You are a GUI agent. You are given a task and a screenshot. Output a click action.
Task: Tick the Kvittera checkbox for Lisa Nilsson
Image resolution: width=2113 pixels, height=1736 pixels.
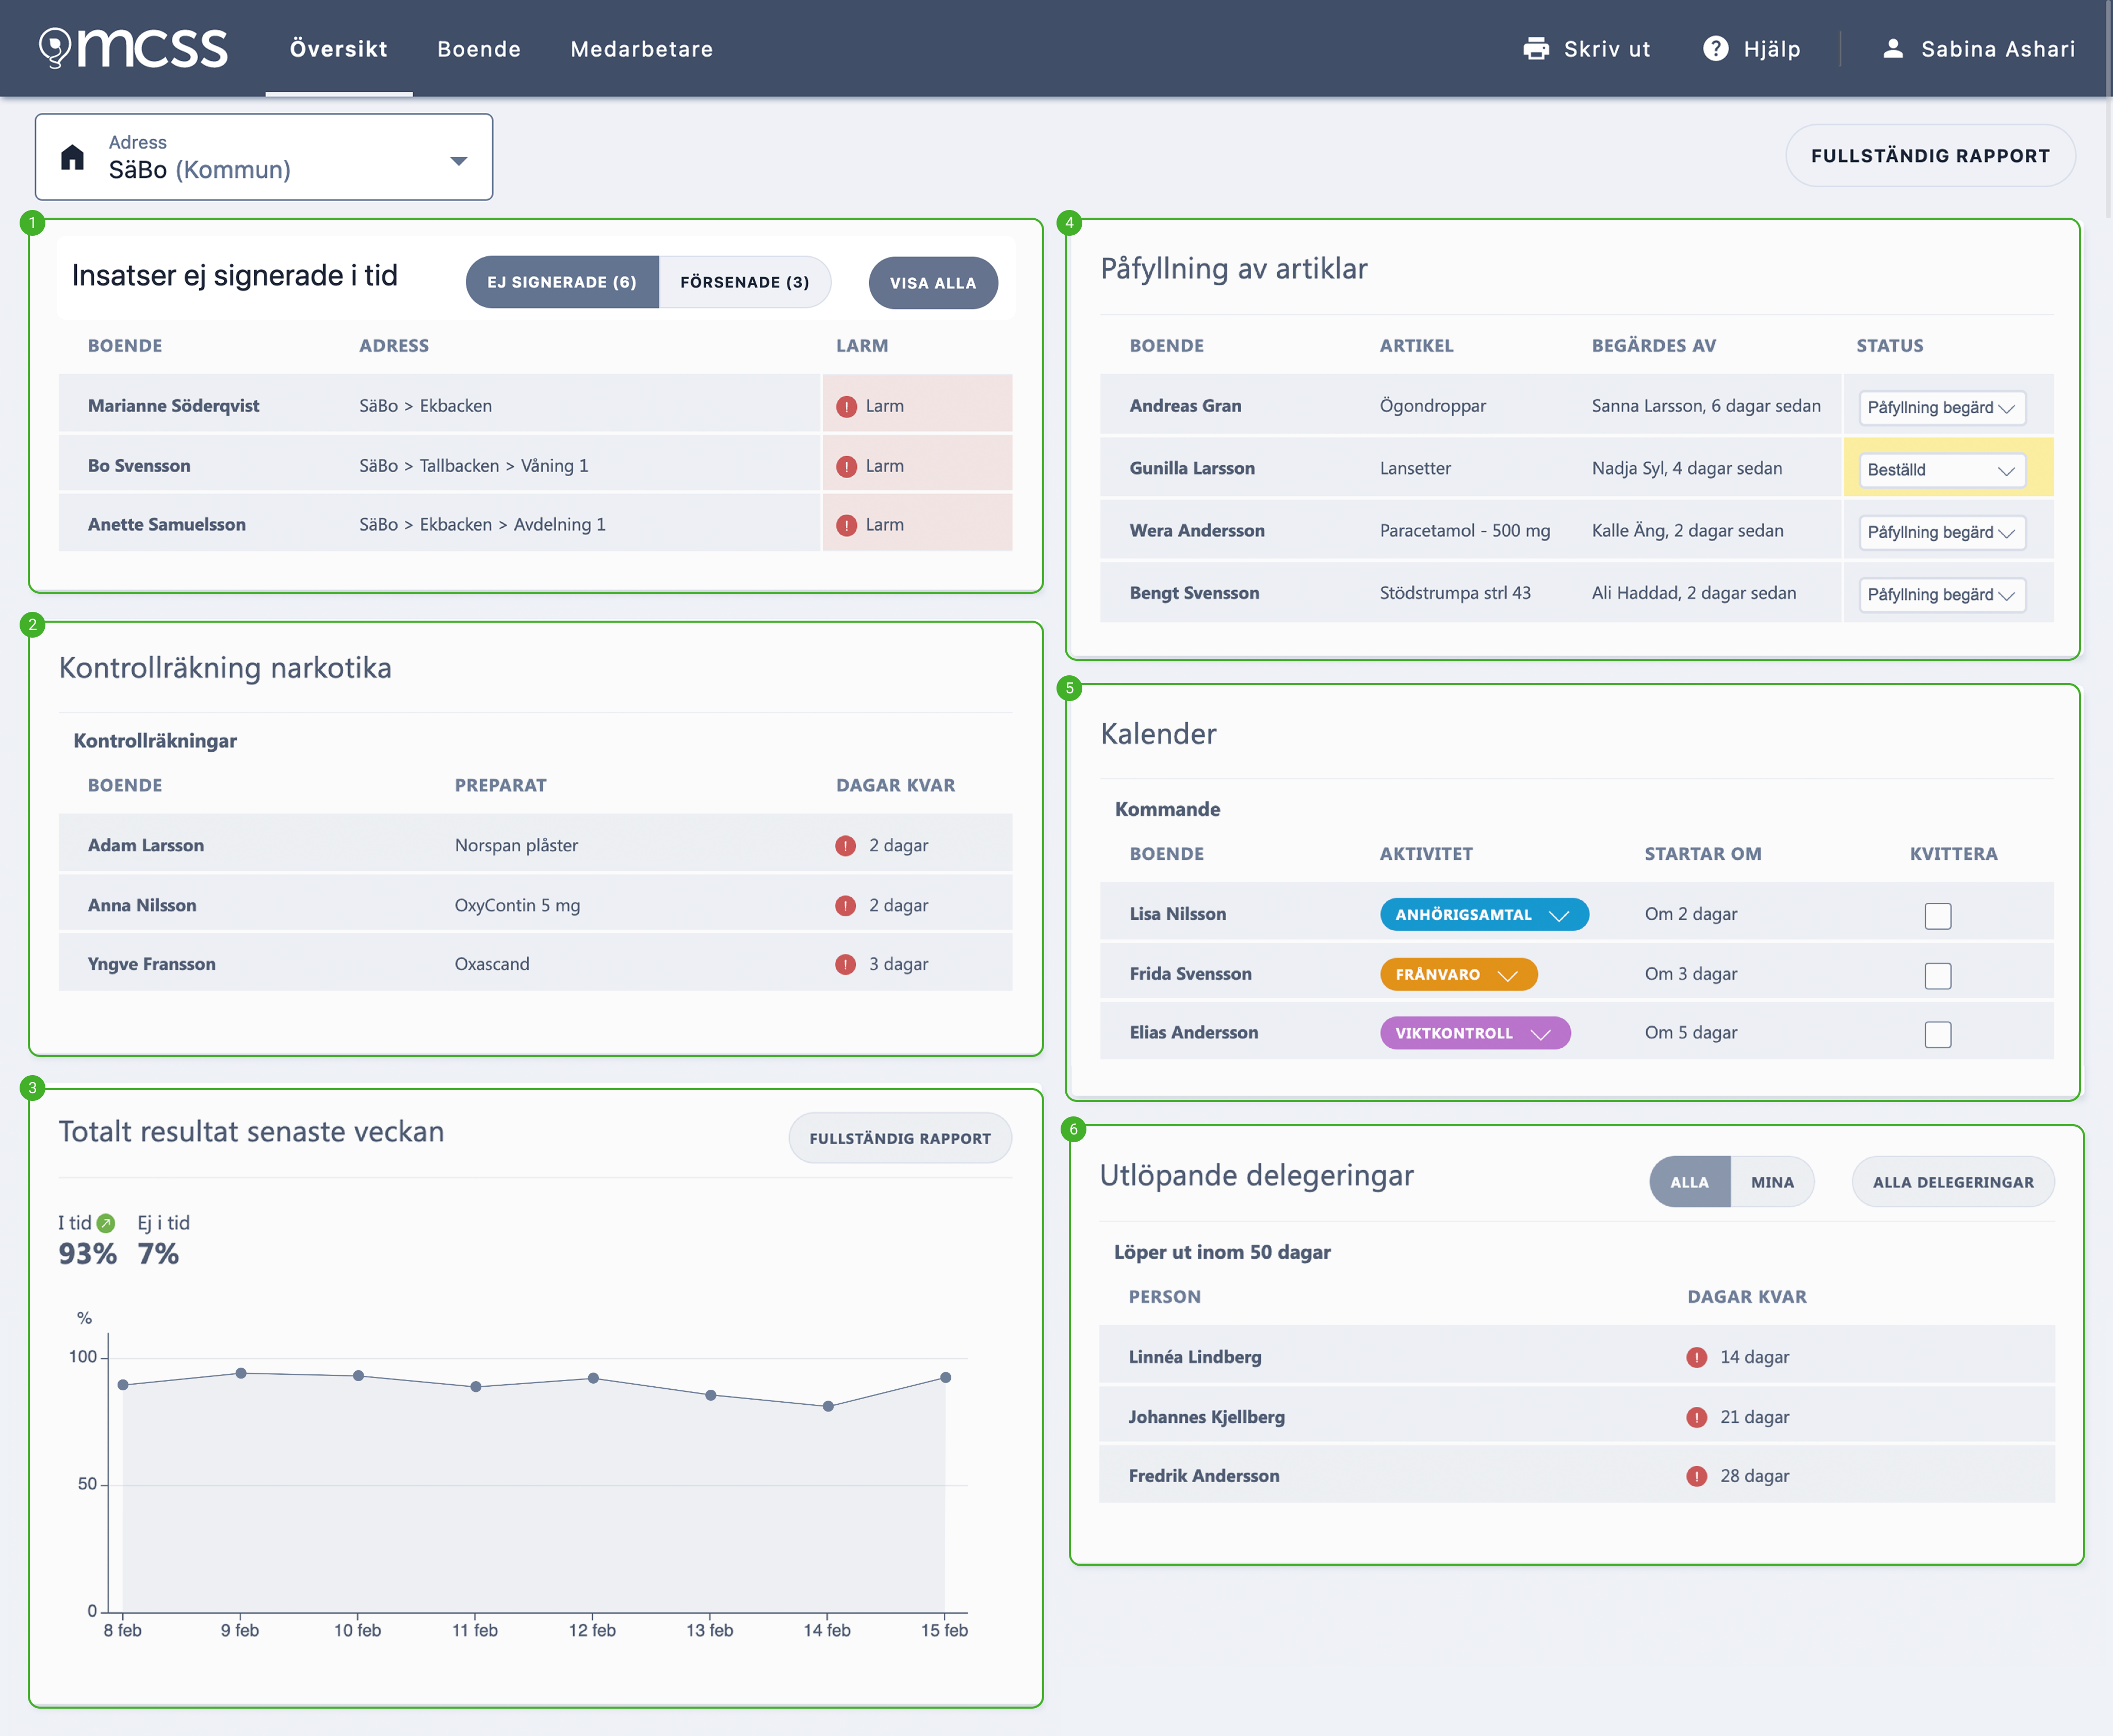pyautogui.click(x=1937, y=915)
